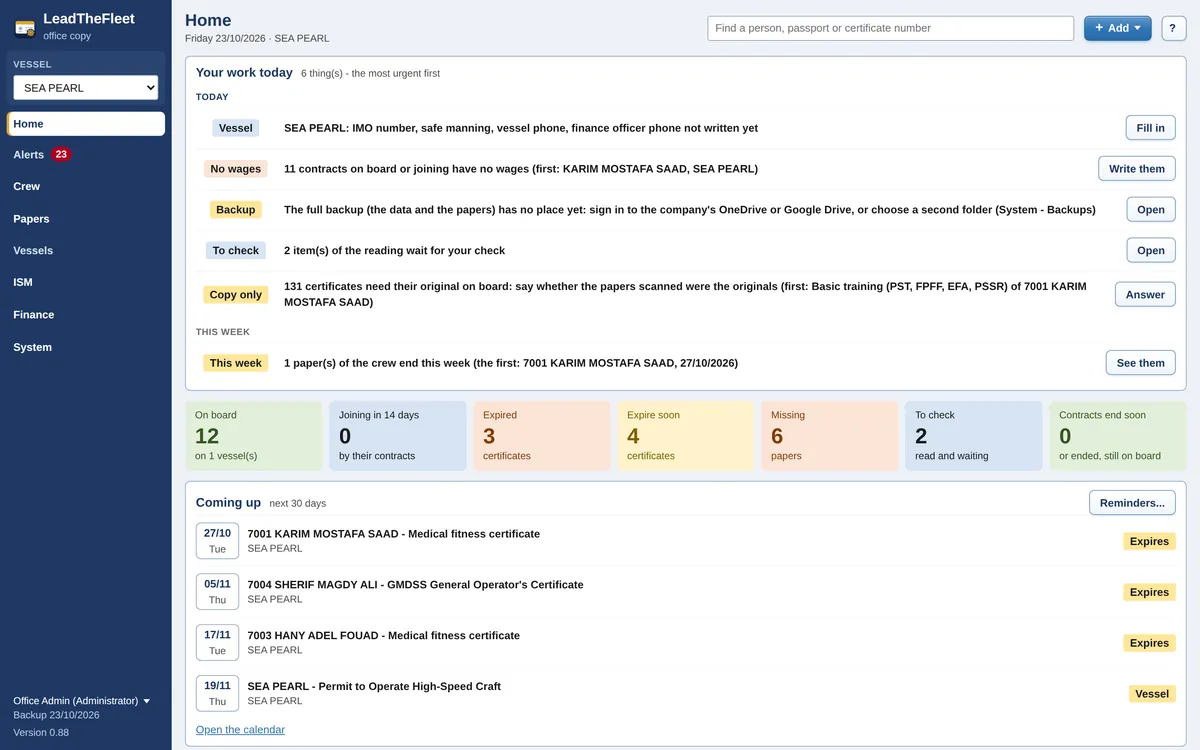Select the 19/11 Permit to Operate High-Speed Craft entry
Image resolution: width=1200 pixels, height=750 pixels.
[x=686, y=693]
